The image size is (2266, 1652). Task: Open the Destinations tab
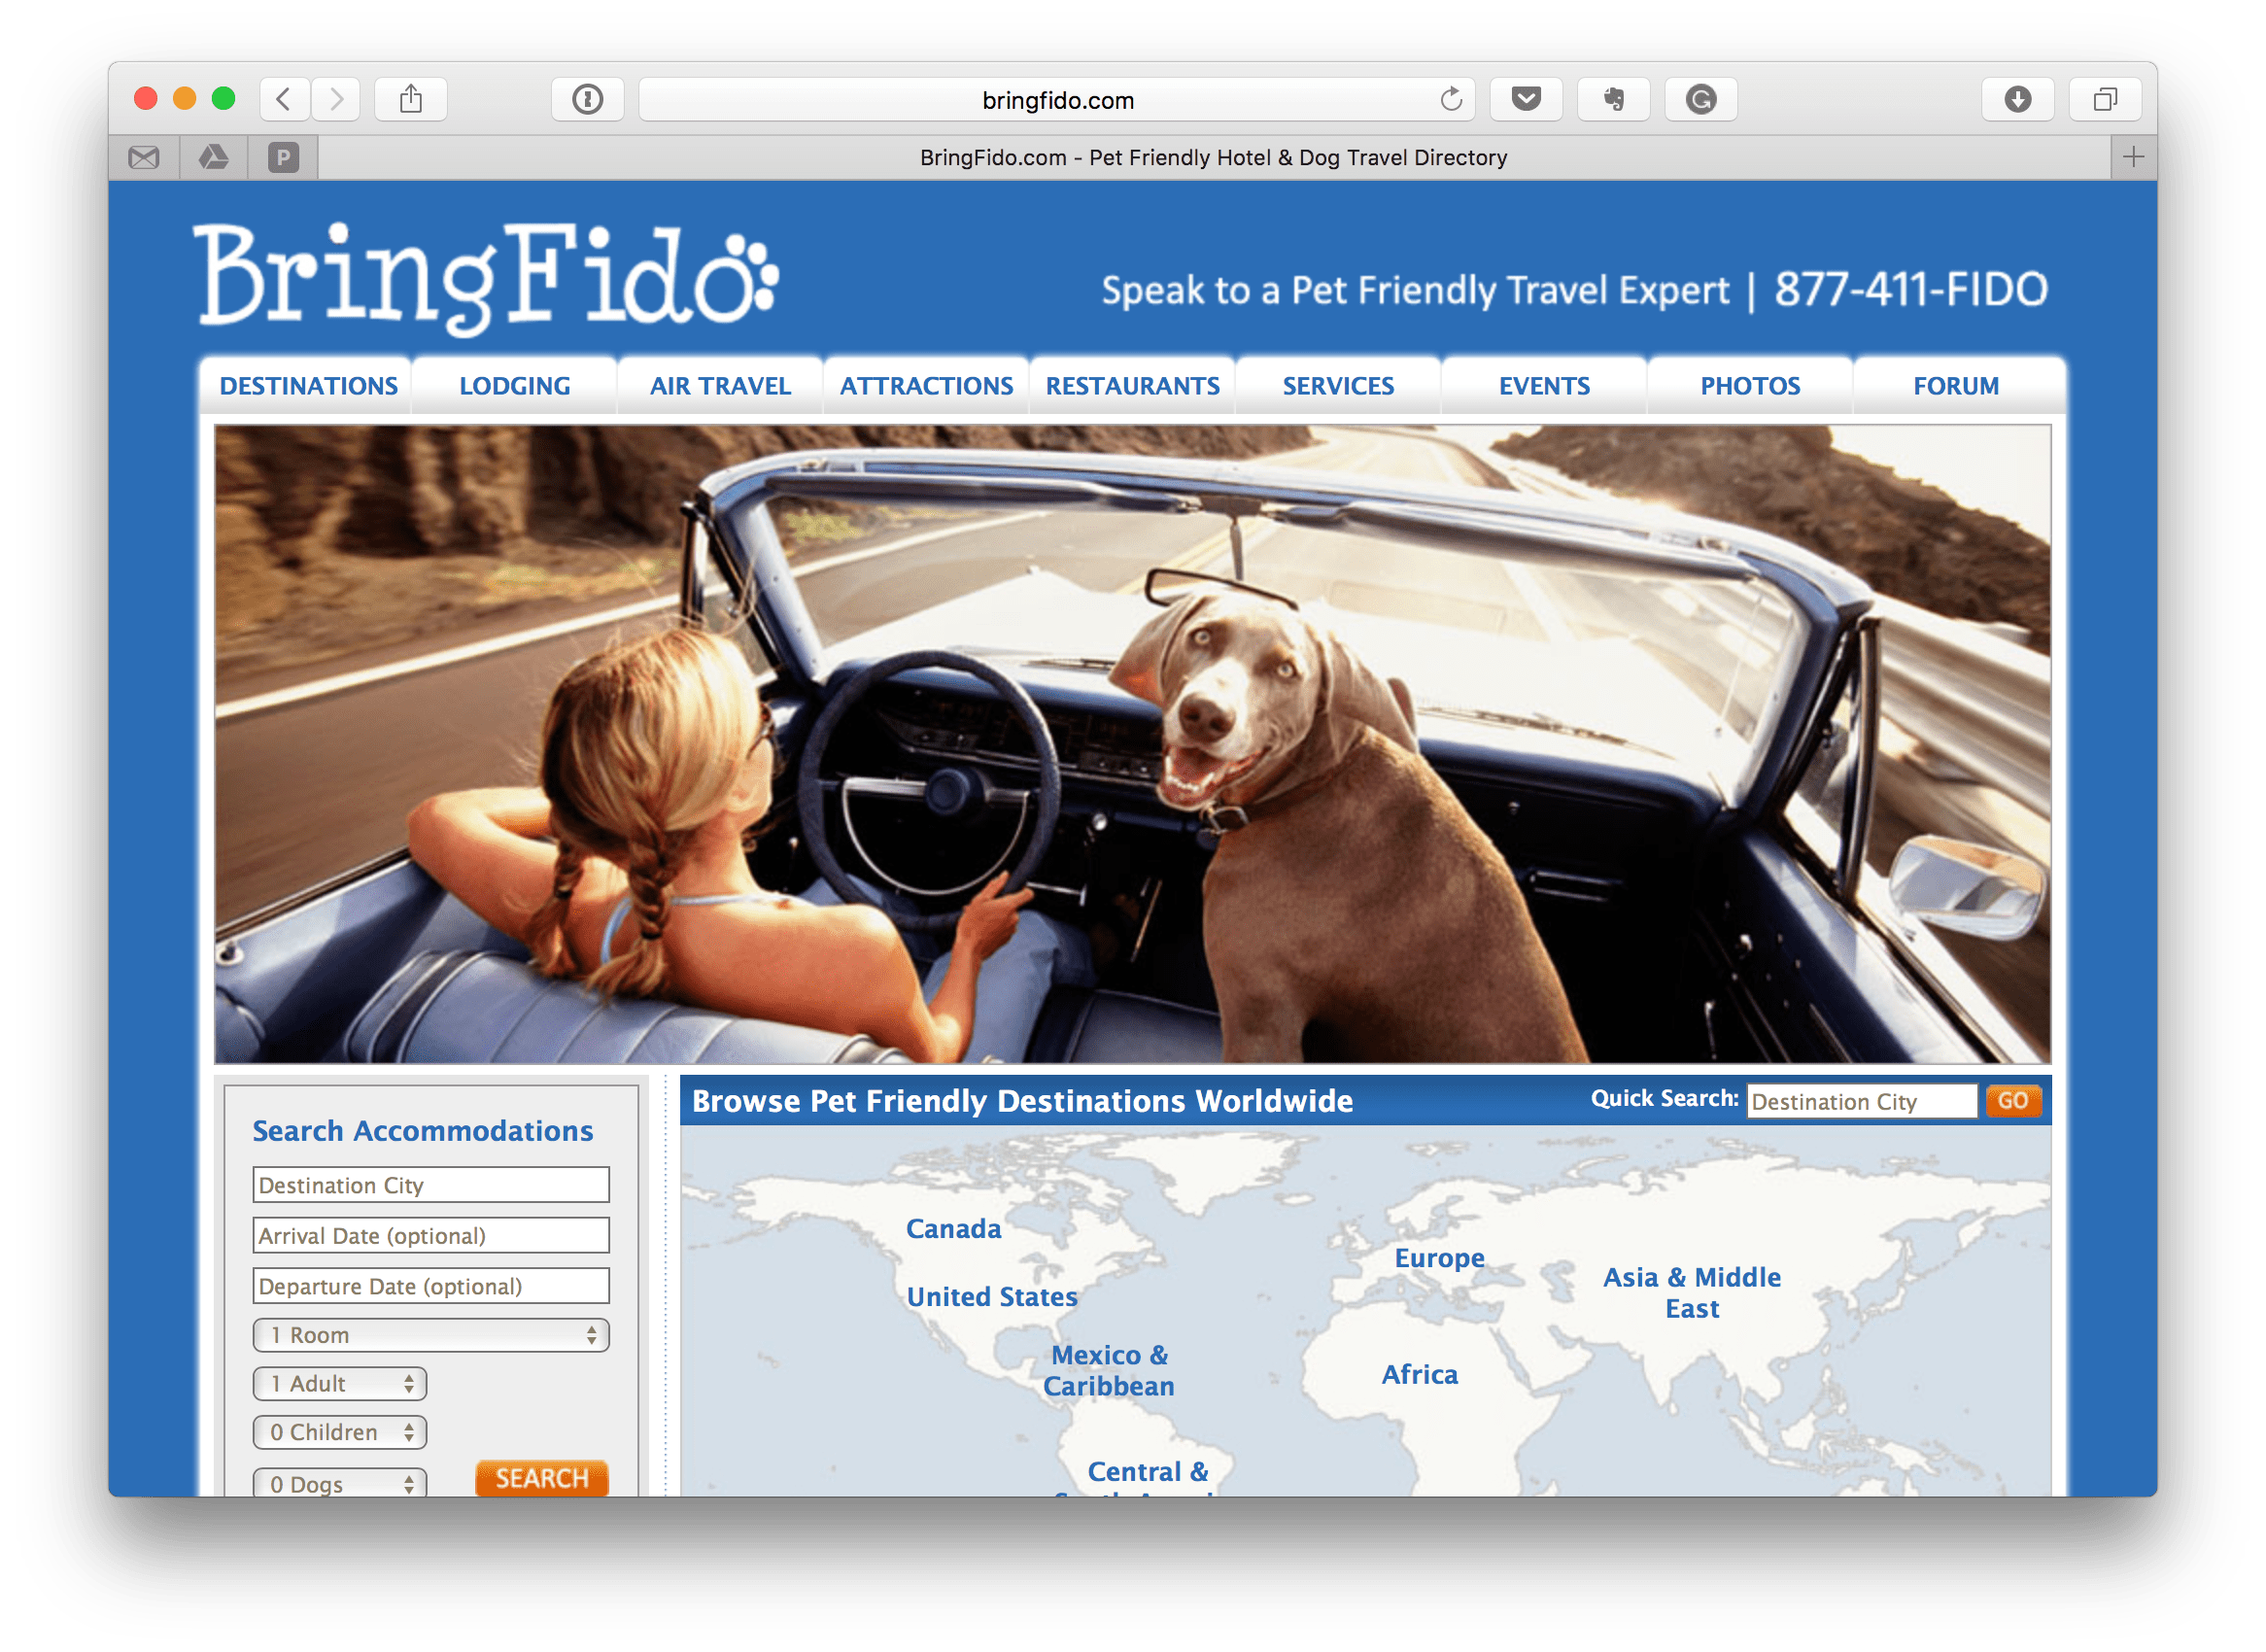[308, 385]
